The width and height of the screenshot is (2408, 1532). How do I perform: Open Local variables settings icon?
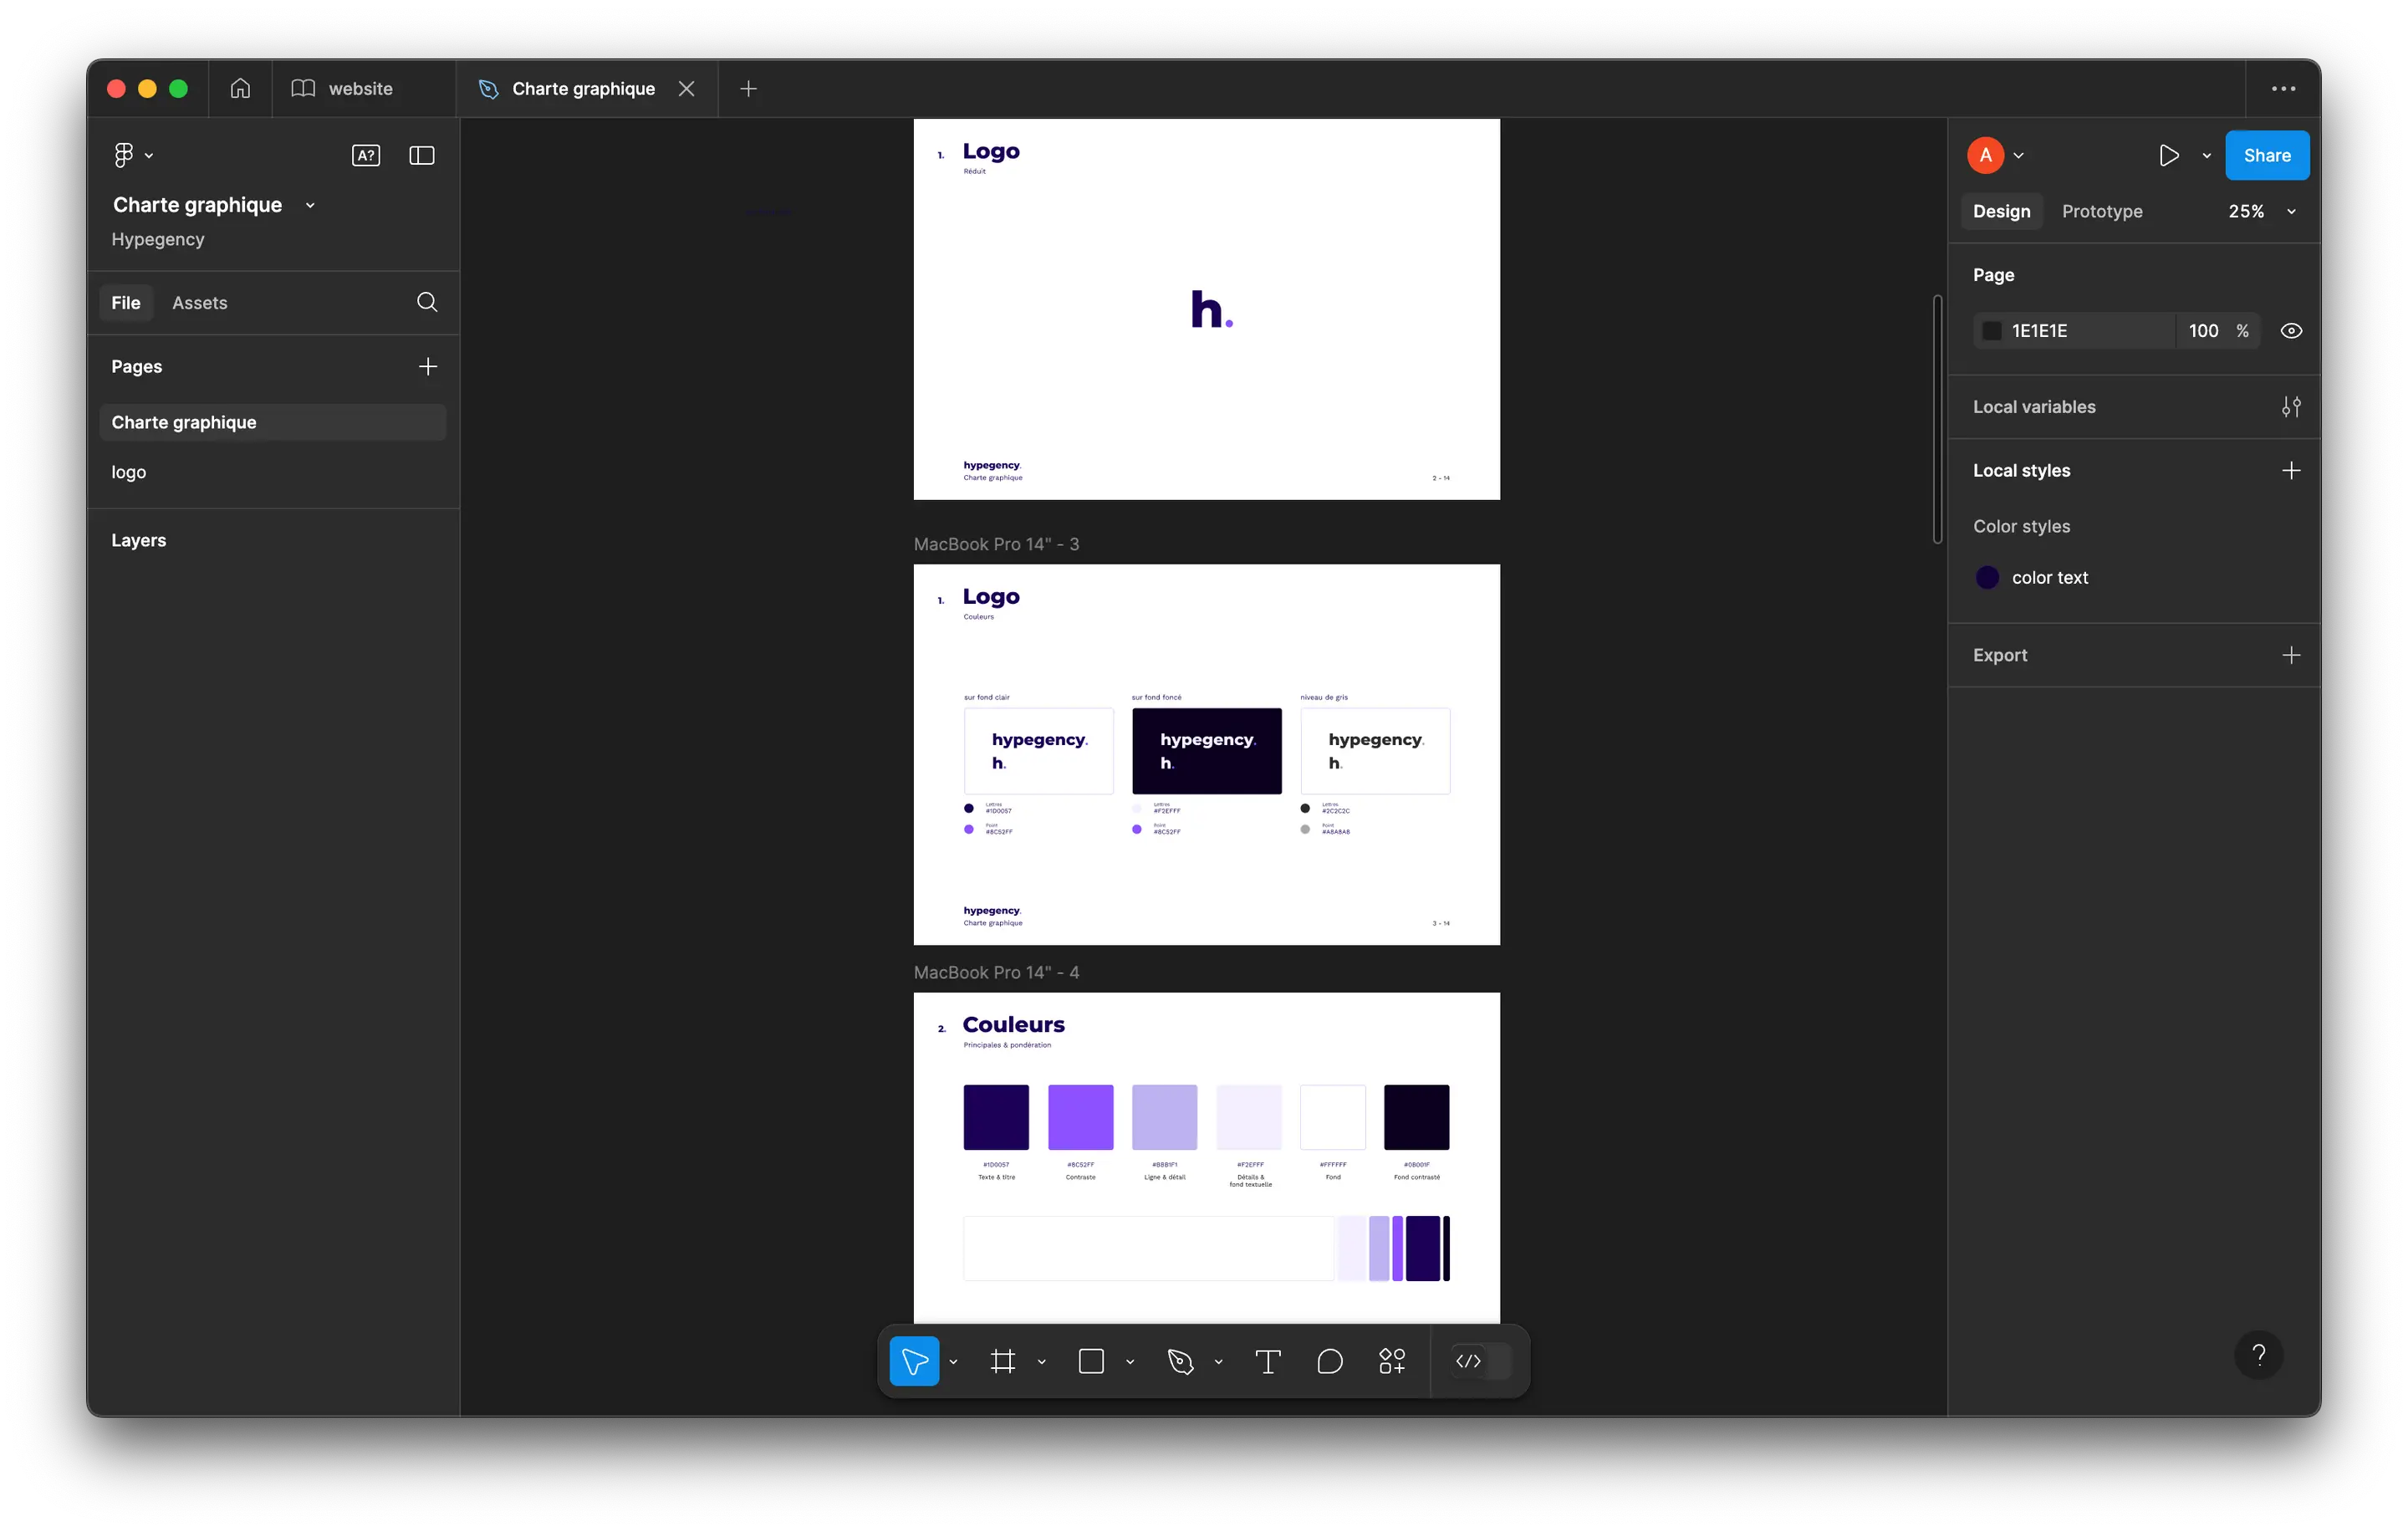(2290, 407)
